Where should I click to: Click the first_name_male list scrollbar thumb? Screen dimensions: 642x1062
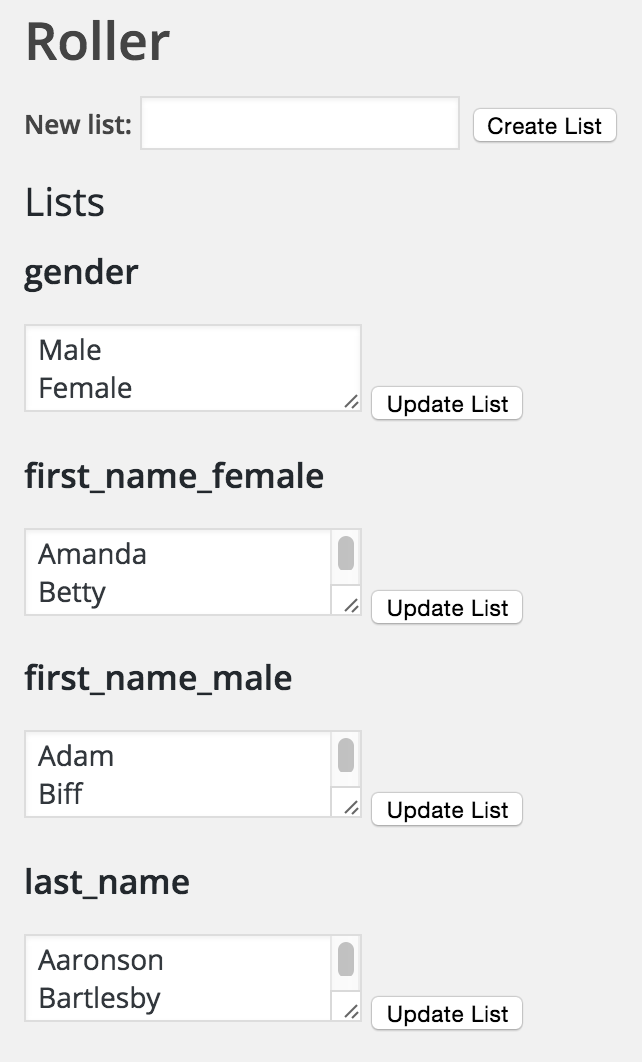[x=346, y=756]
